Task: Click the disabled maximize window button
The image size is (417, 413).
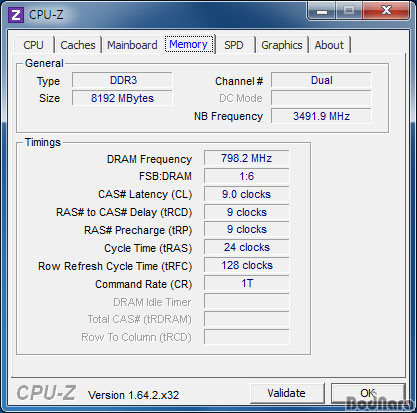Action: click(x=349, y=11)
